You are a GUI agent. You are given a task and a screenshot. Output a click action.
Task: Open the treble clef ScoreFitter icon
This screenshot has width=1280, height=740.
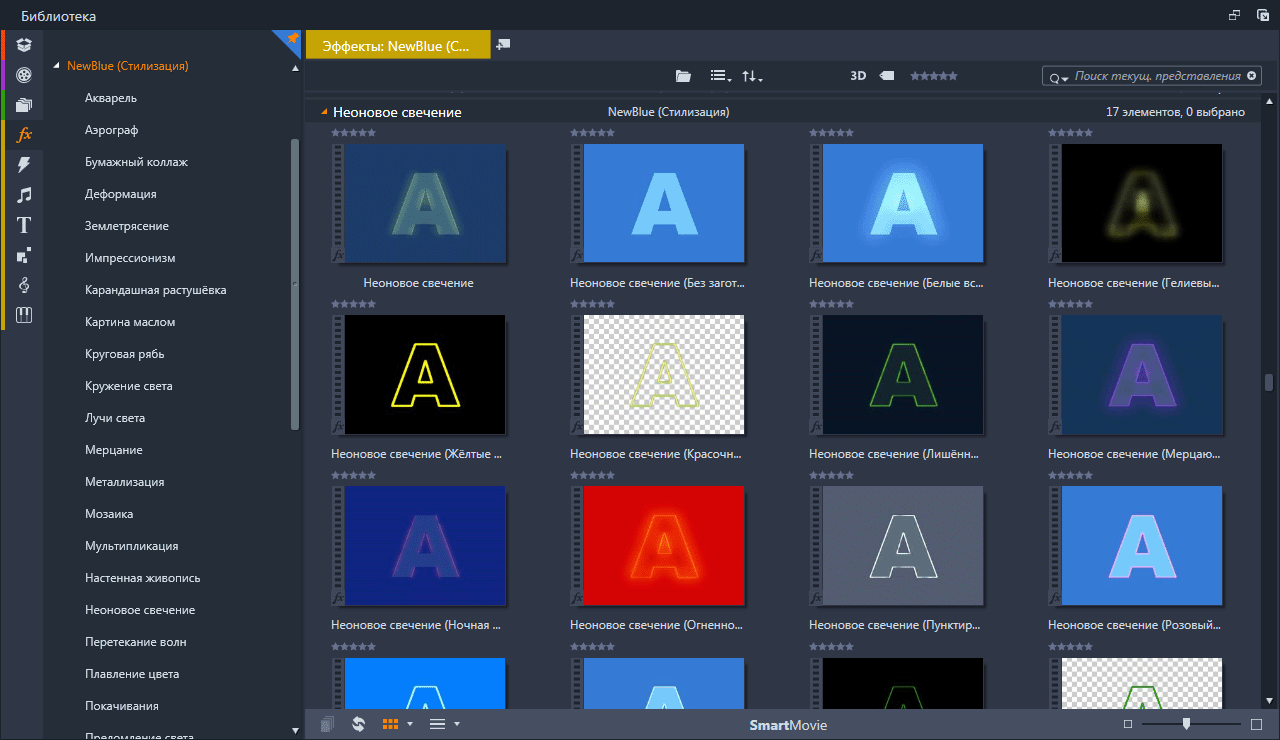pyautogui.click(x=24, y=285)
